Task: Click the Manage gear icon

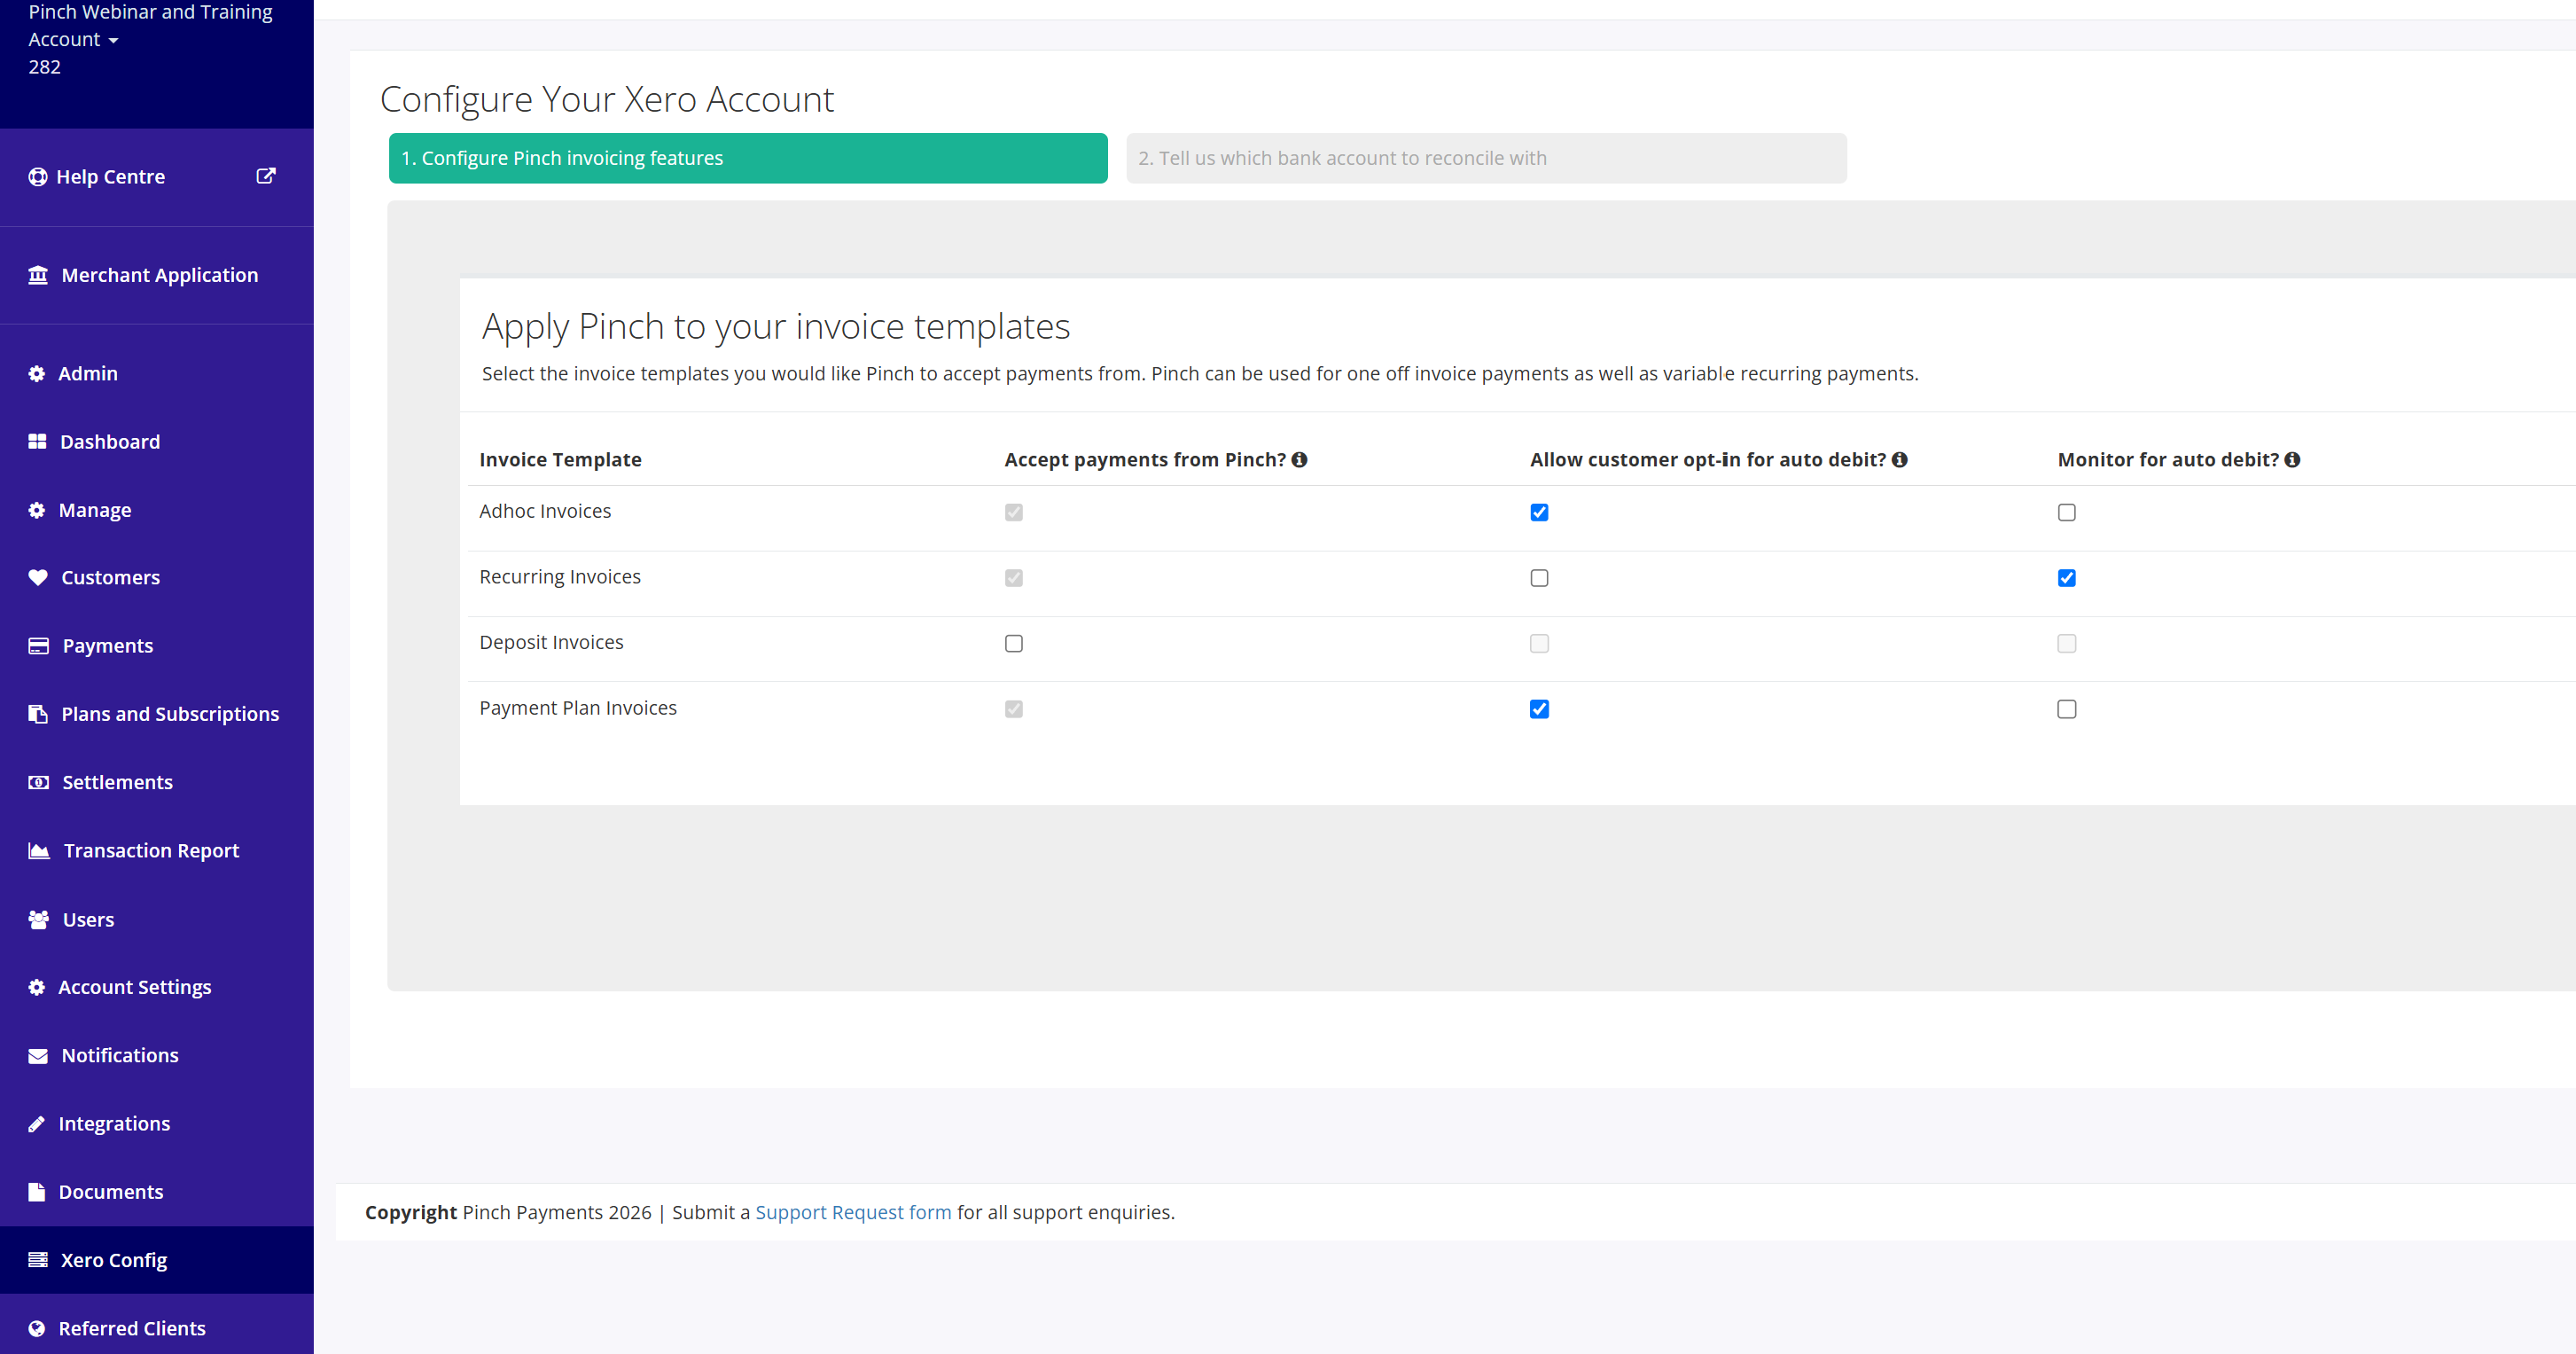Action: (x=37, y=511)
